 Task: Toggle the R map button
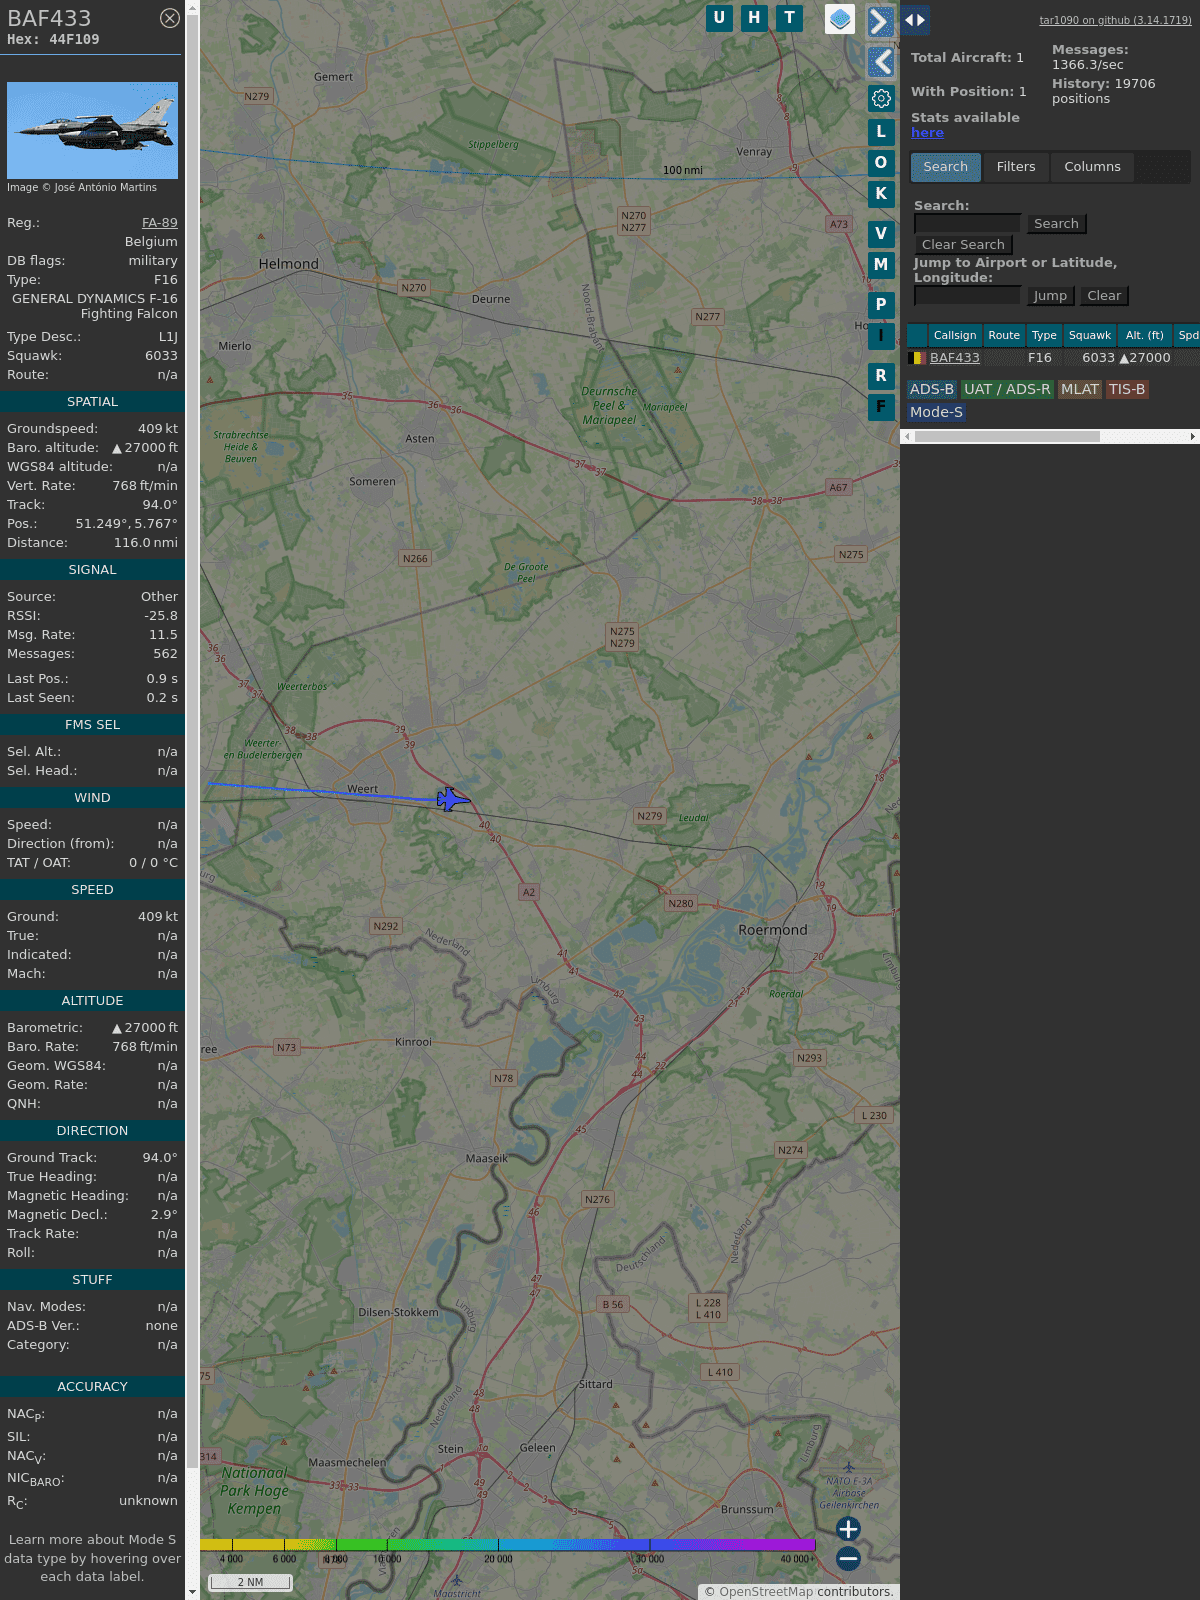coord(881,375)
